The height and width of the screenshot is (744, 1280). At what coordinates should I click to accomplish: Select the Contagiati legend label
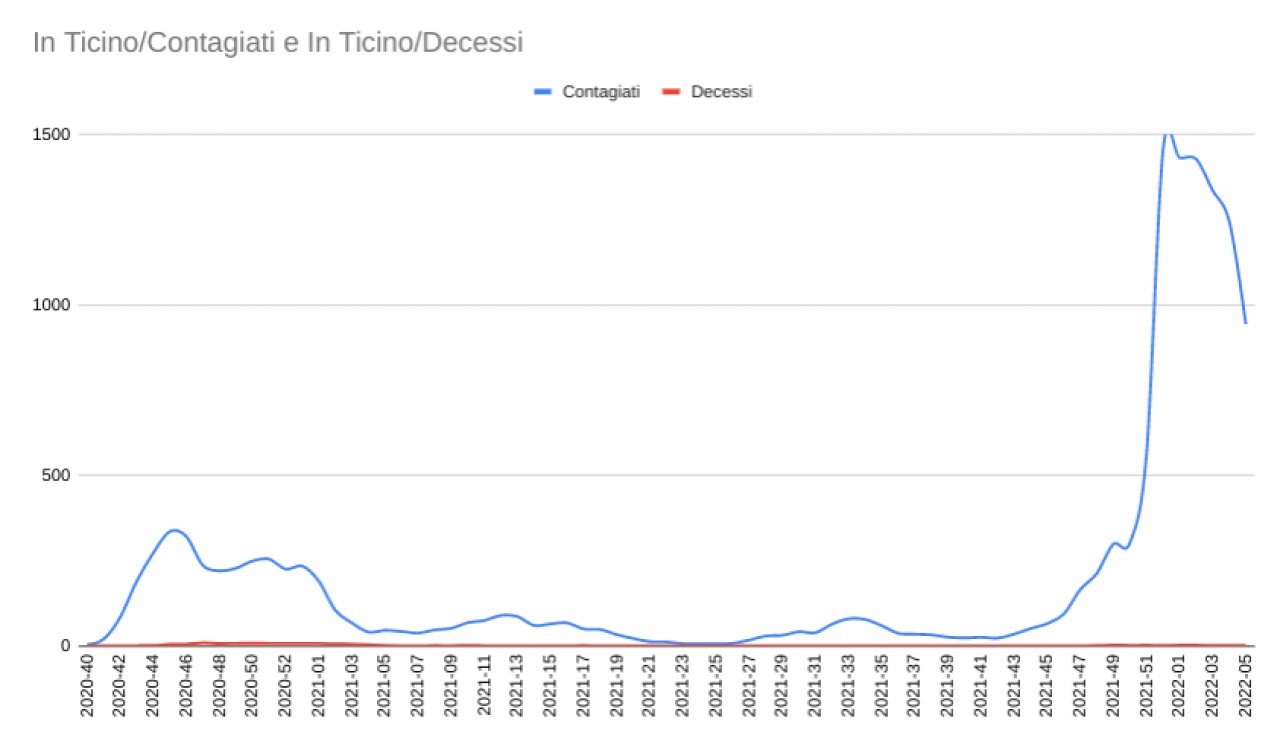tap(601, 92)
